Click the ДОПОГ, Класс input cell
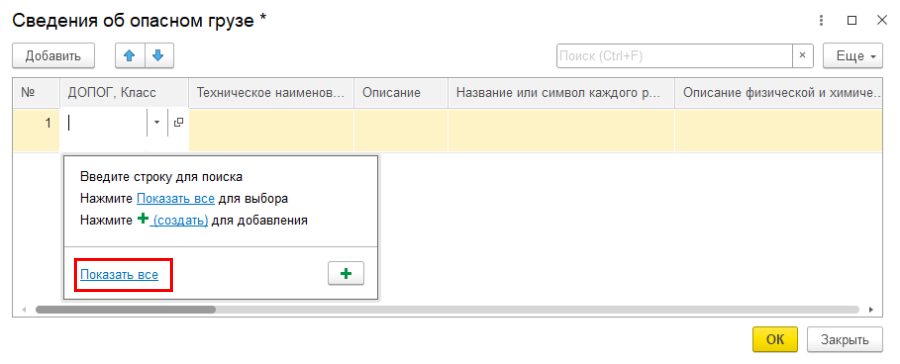 [x=104, y=122]
